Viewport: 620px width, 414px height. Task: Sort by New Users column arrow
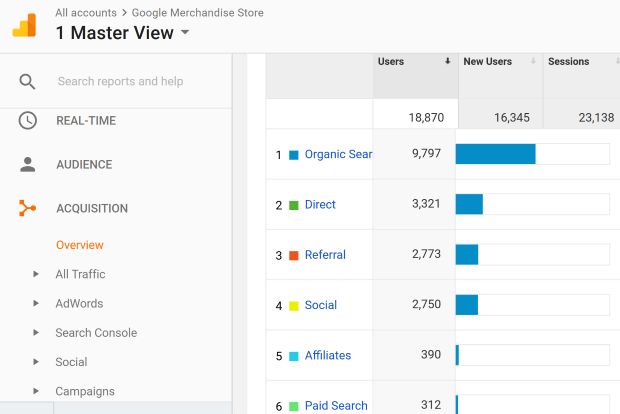point(533,61)
